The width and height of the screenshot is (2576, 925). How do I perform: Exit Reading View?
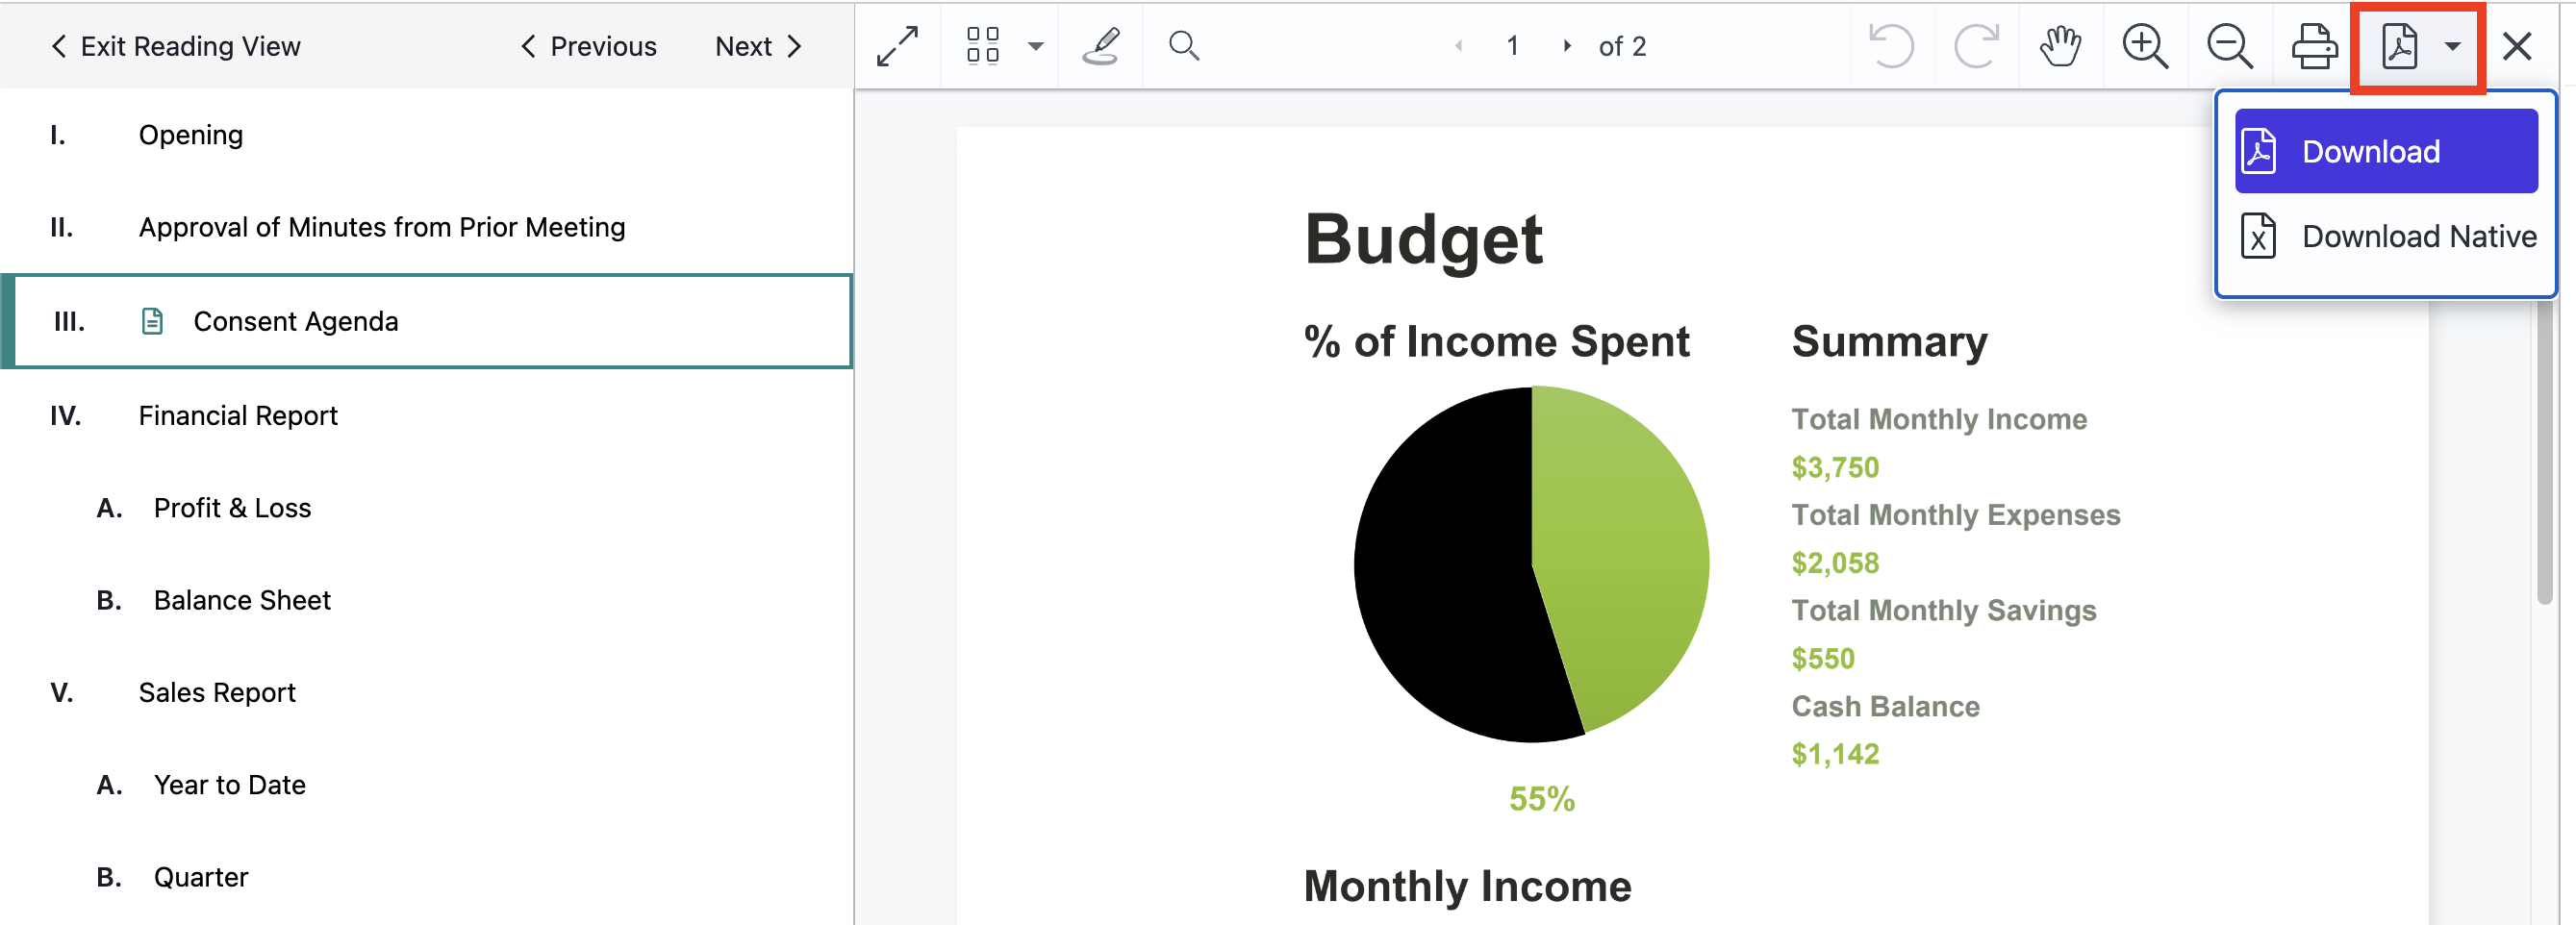pos(175,46)
